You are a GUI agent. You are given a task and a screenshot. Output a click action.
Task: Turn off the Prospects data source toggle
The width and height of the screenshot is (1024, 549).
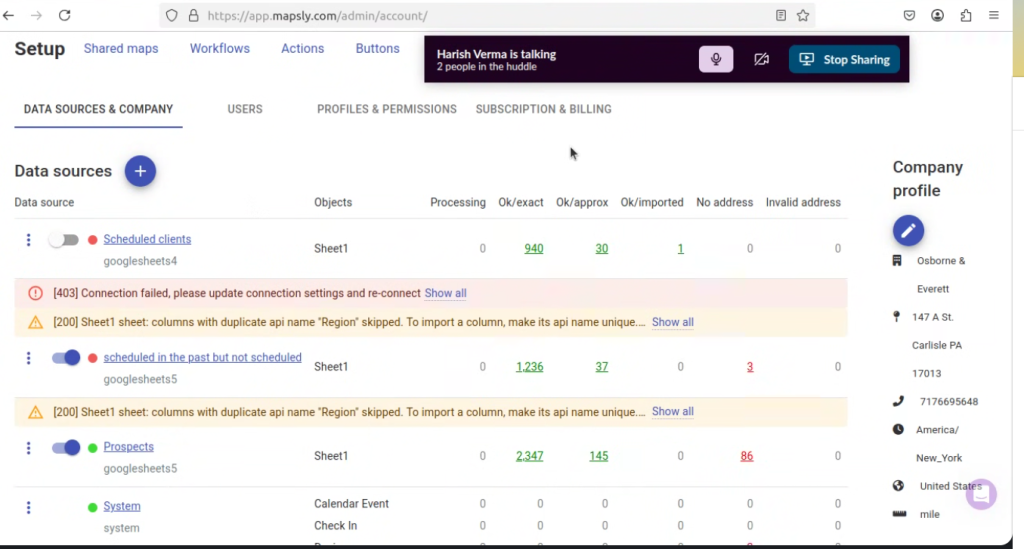click(66, 448)
